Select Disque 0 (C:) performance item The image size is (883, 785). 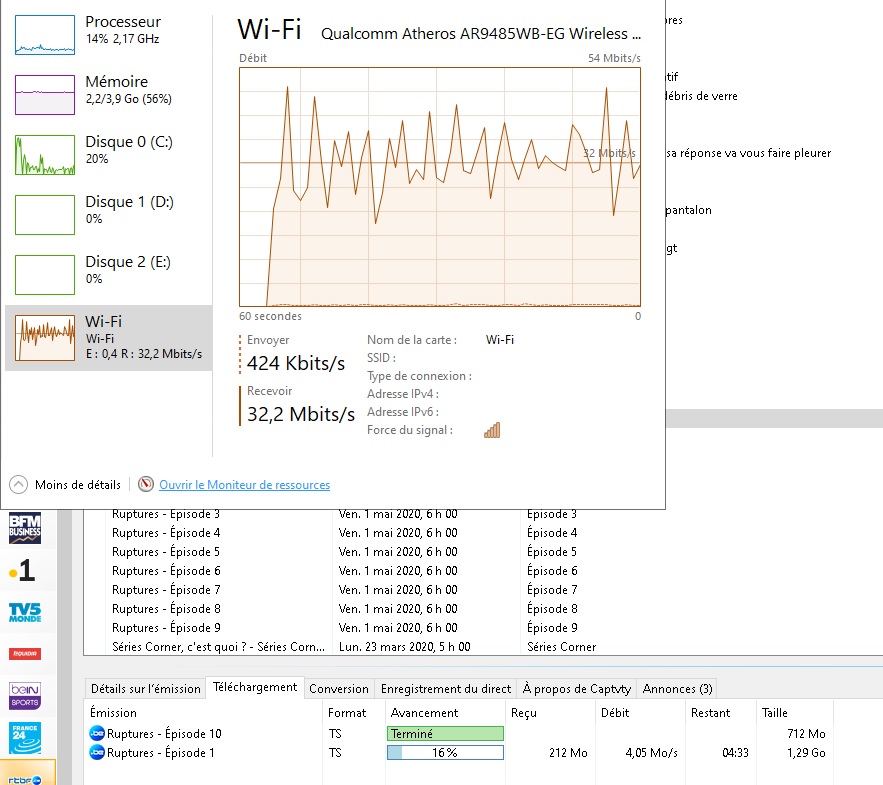108,154
